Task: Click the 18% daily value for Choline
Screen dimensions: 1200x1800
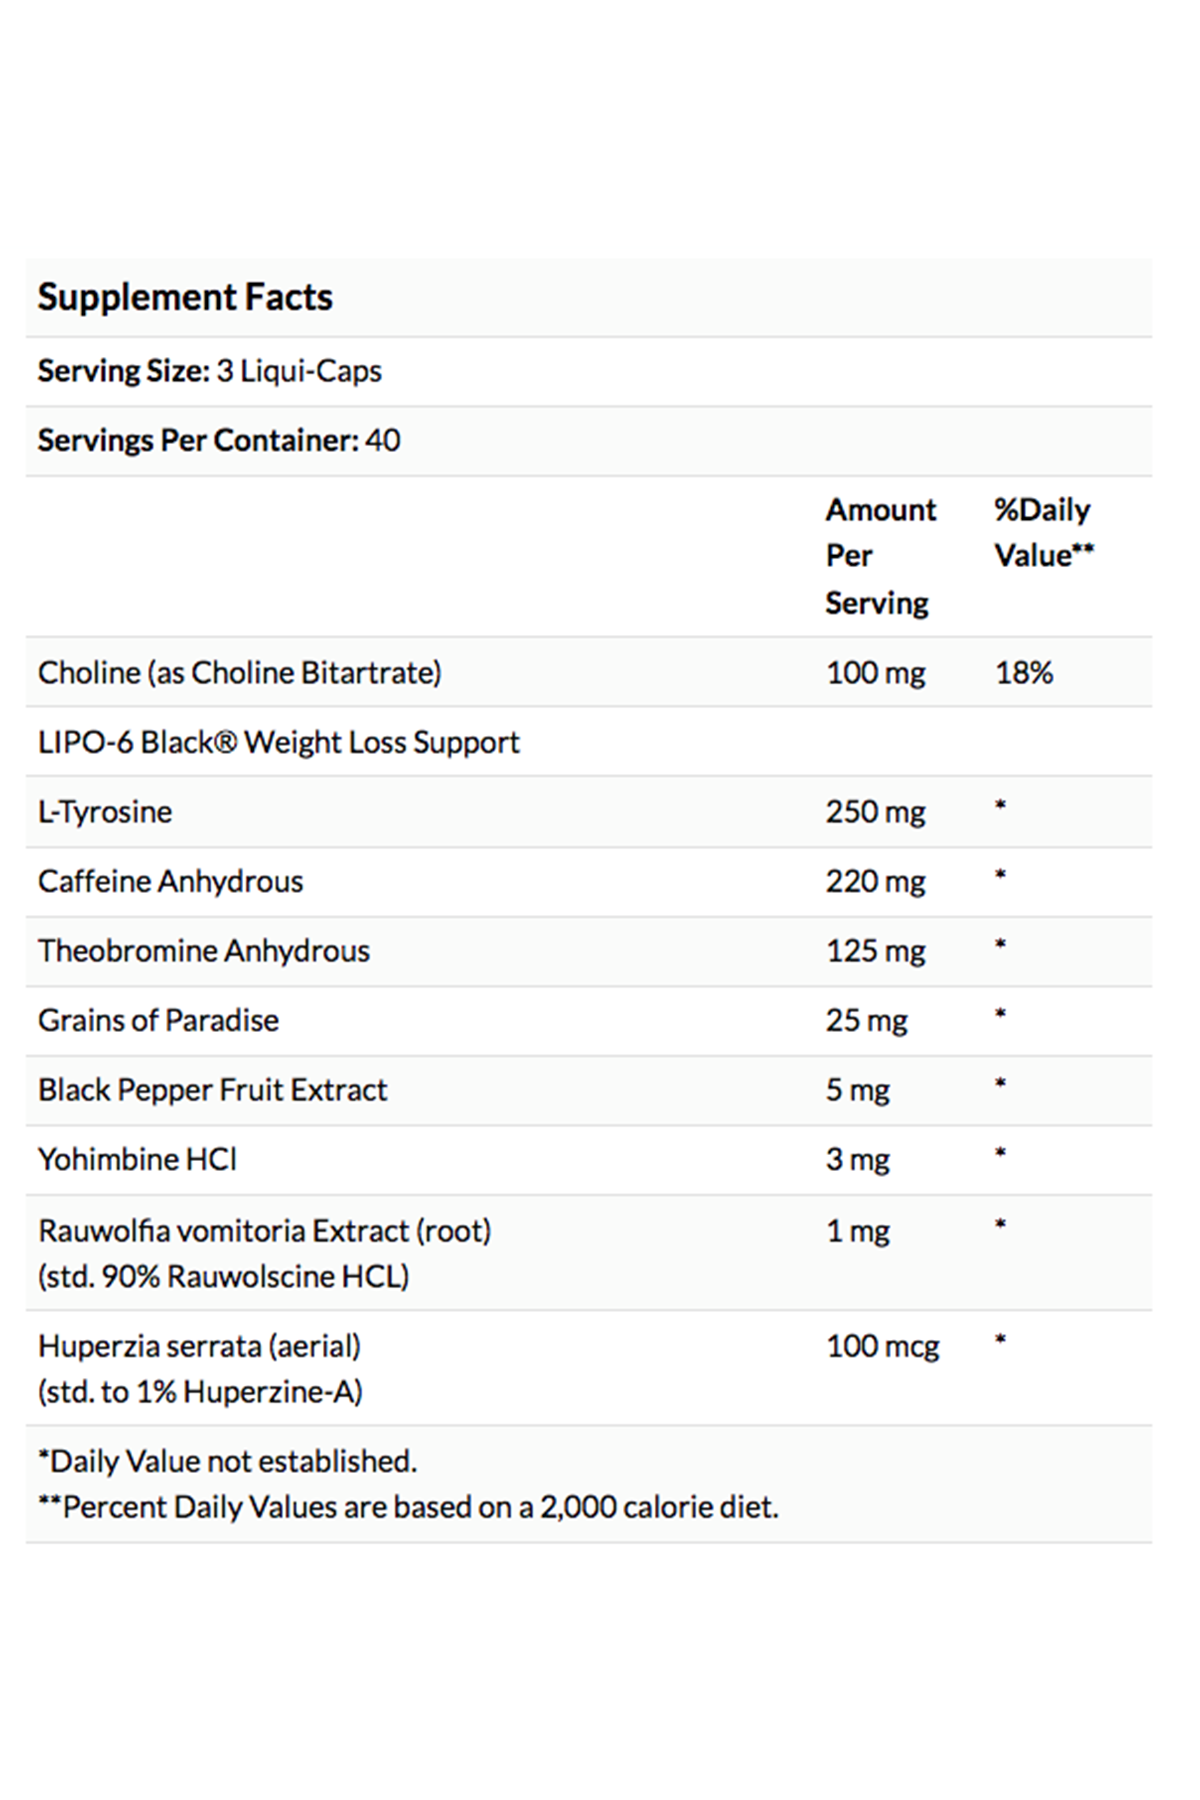Action: click(x=1024, y=672)
